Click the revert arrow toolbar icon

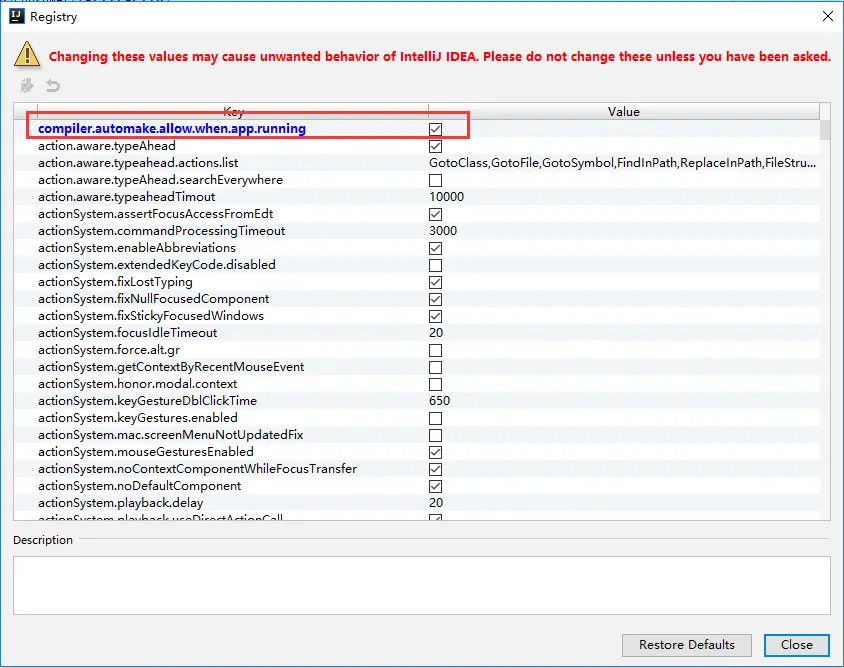pyautogui.click(x=53, y=86)
